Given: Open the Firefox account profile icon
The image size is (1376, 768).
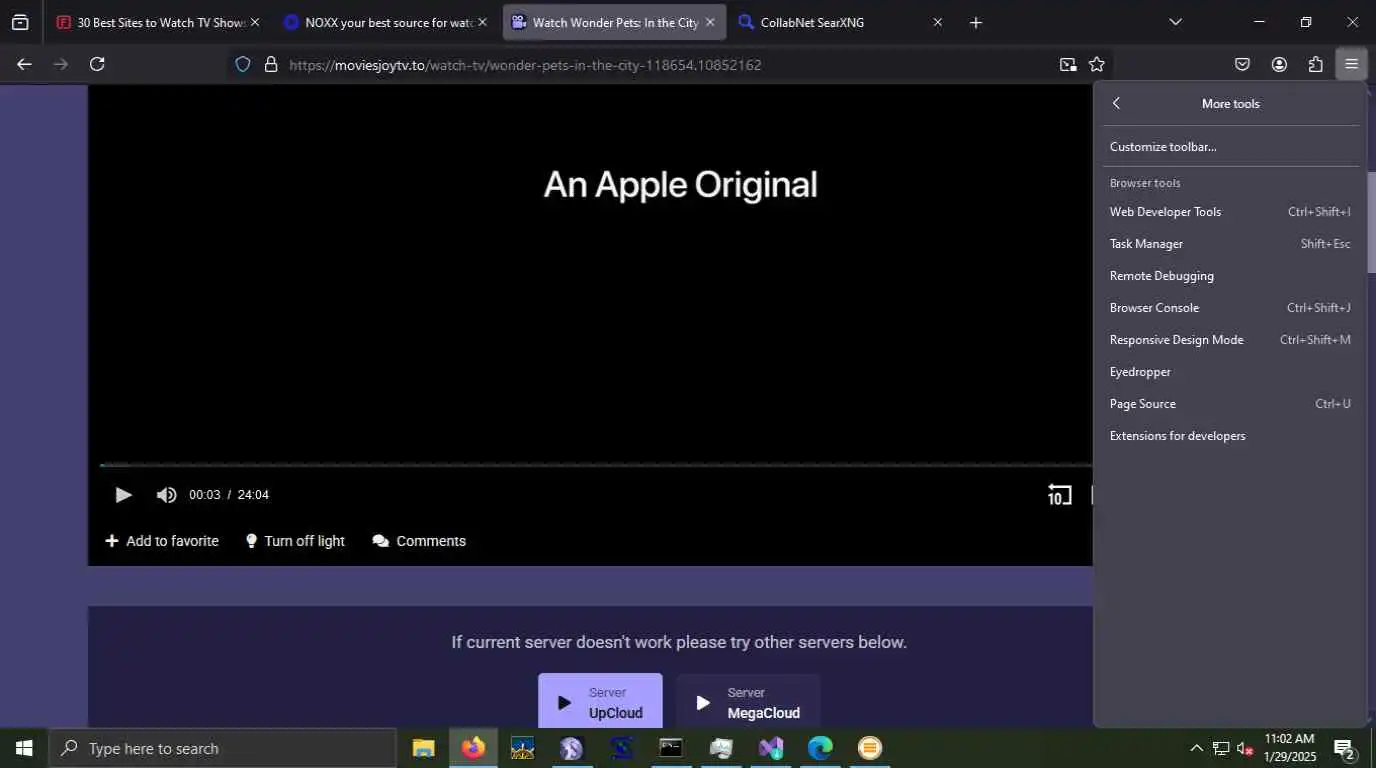Looking at the screenshot, I should (x=1279, y=64).
